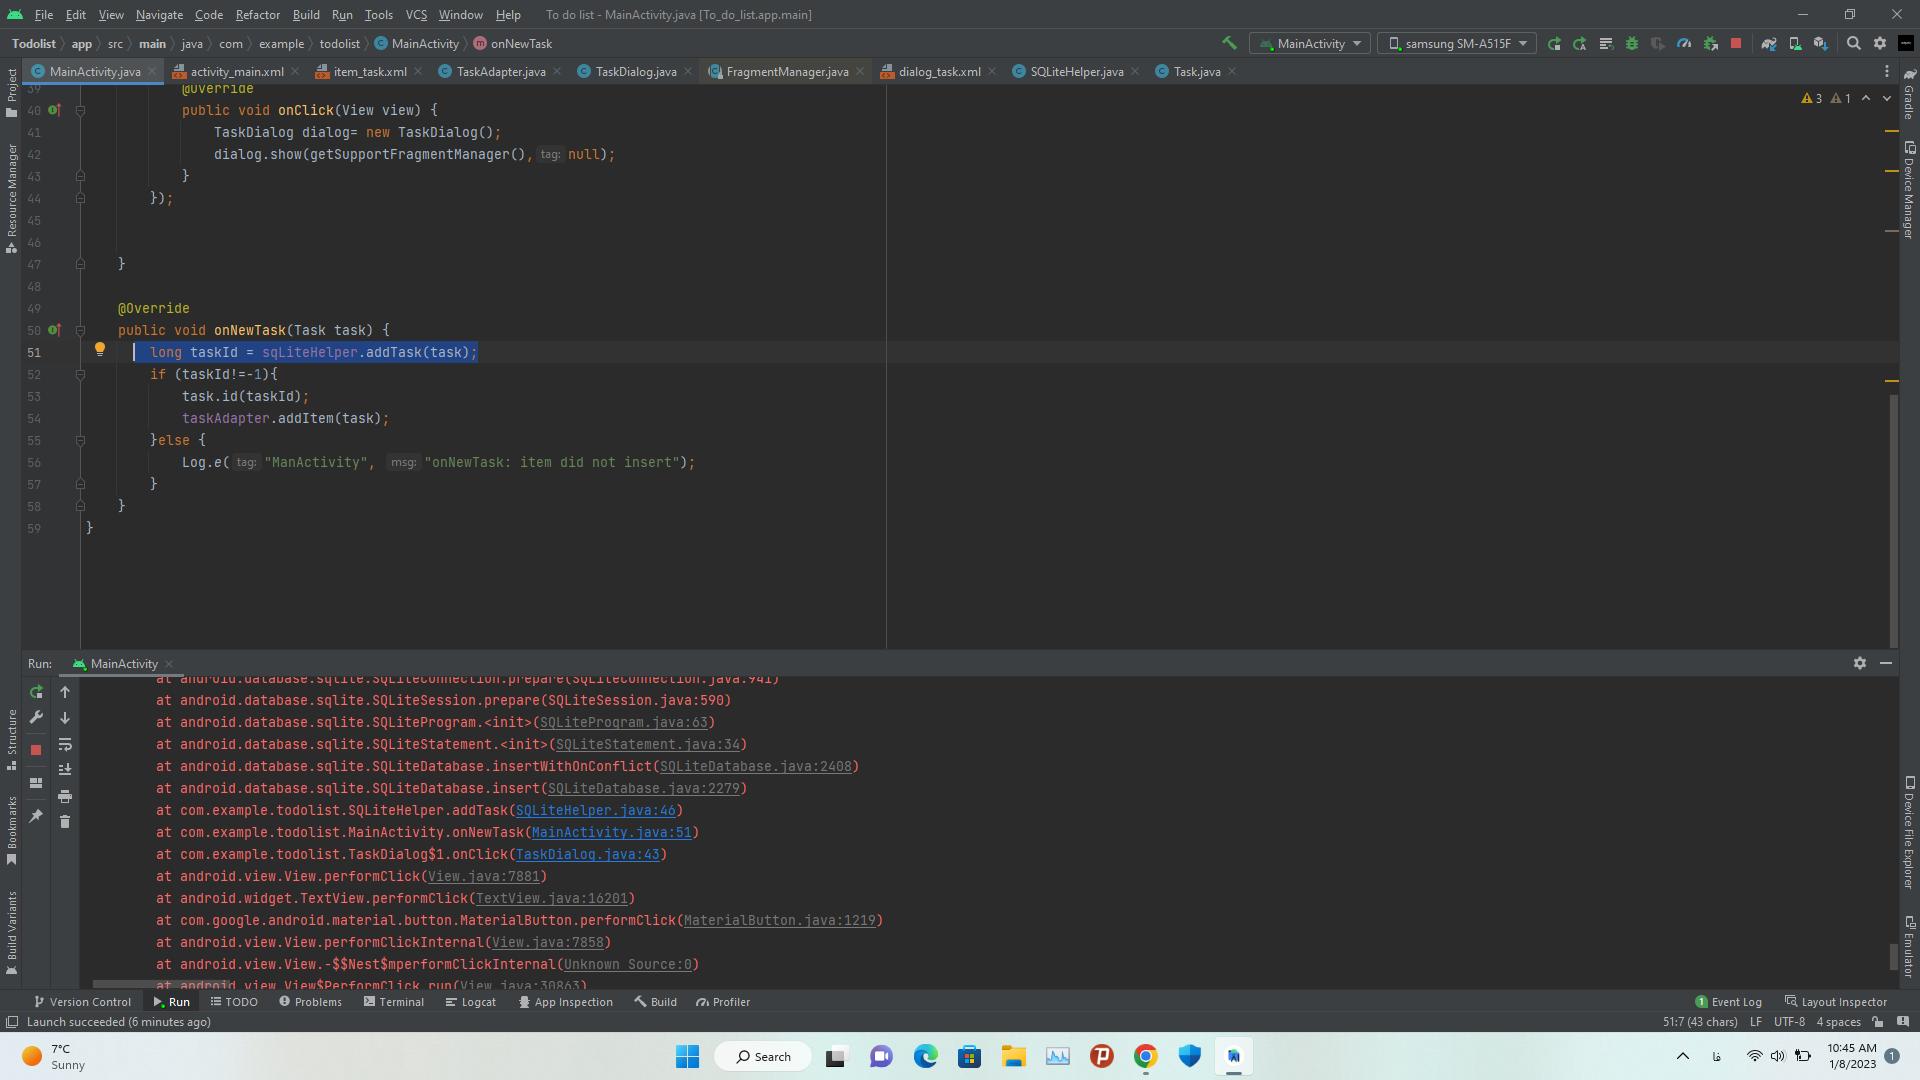1920x1080 pixels.
Task: Collapse the if block fold at line 52
Action: (80, 374)
